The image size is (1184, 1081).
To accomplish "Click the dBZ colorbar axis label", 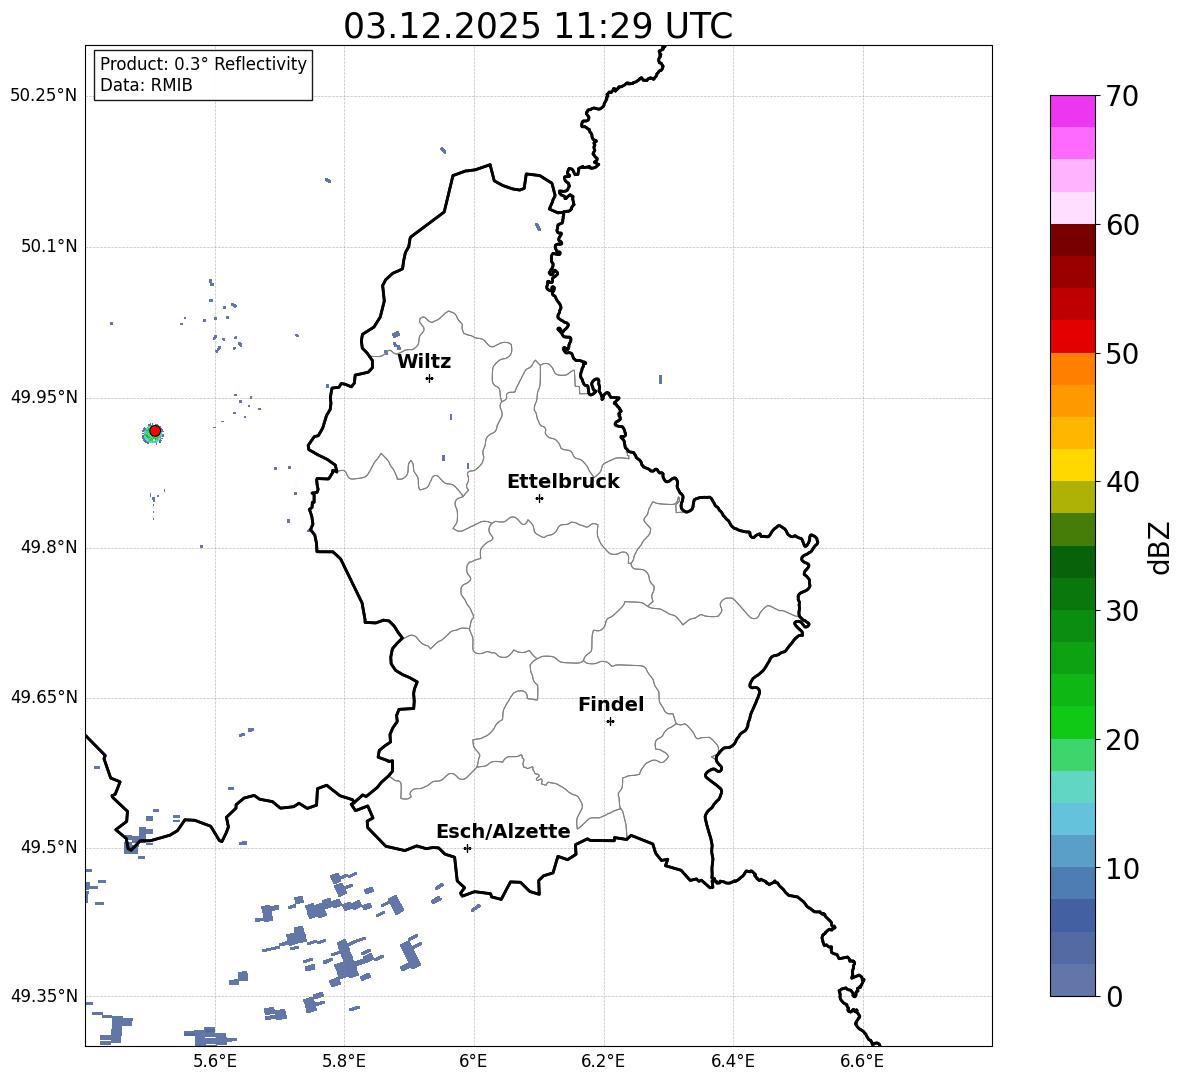I will coord(1159,547).
